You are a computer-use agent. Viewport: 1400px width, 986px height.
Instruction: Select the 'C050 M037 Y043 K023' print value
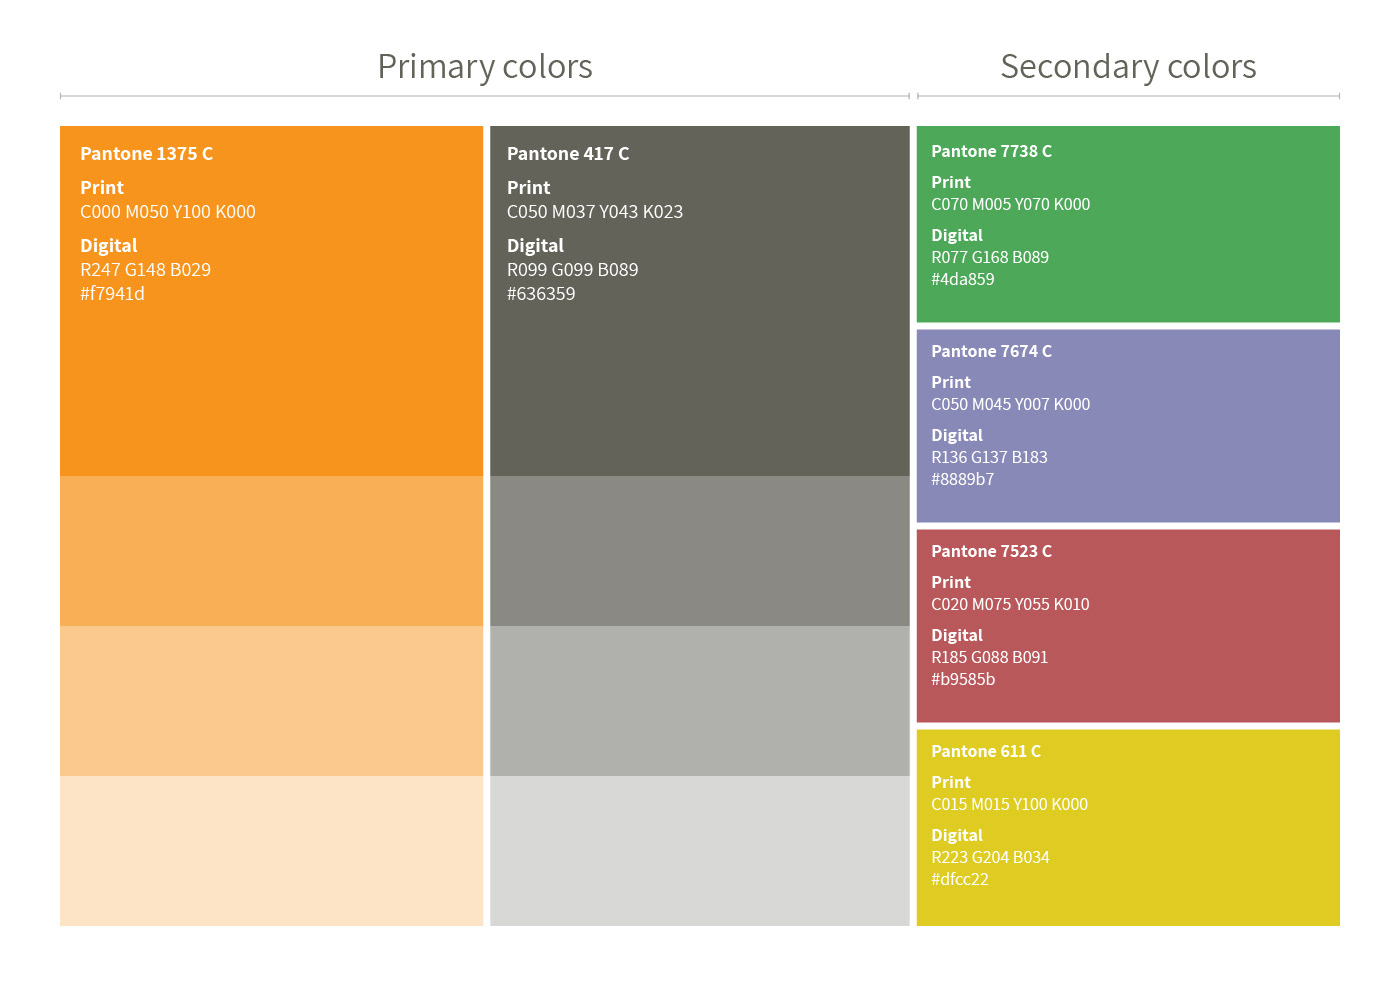(x=595, y=212)
